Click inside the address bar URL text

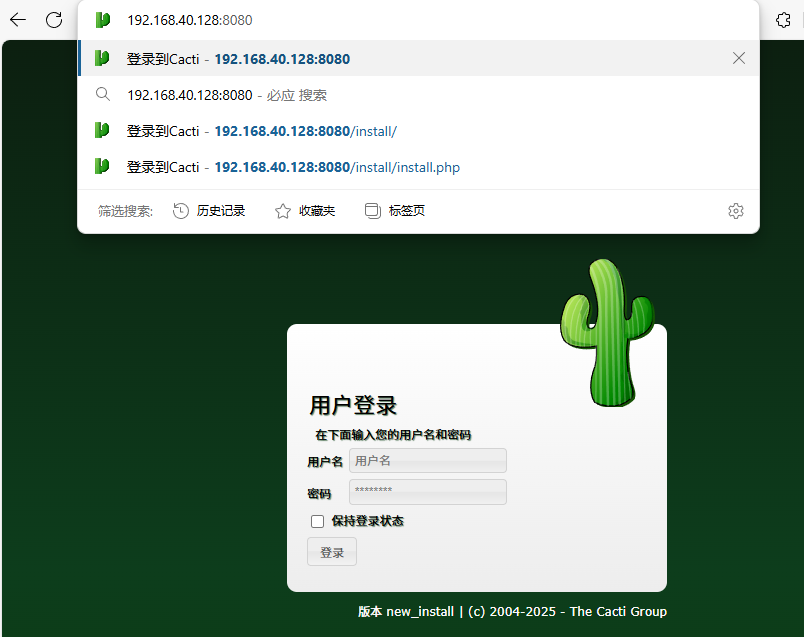[x=190, y=20]
